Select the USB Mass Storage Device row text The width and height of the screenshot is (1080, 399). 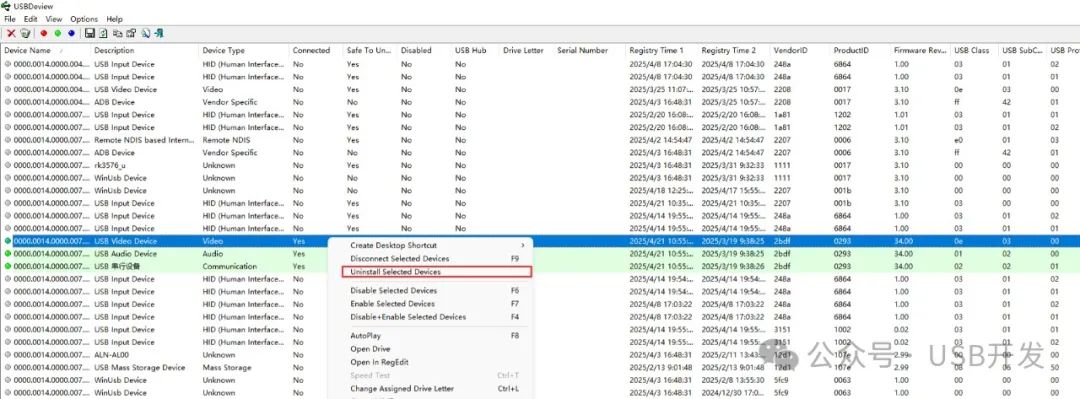140,367
